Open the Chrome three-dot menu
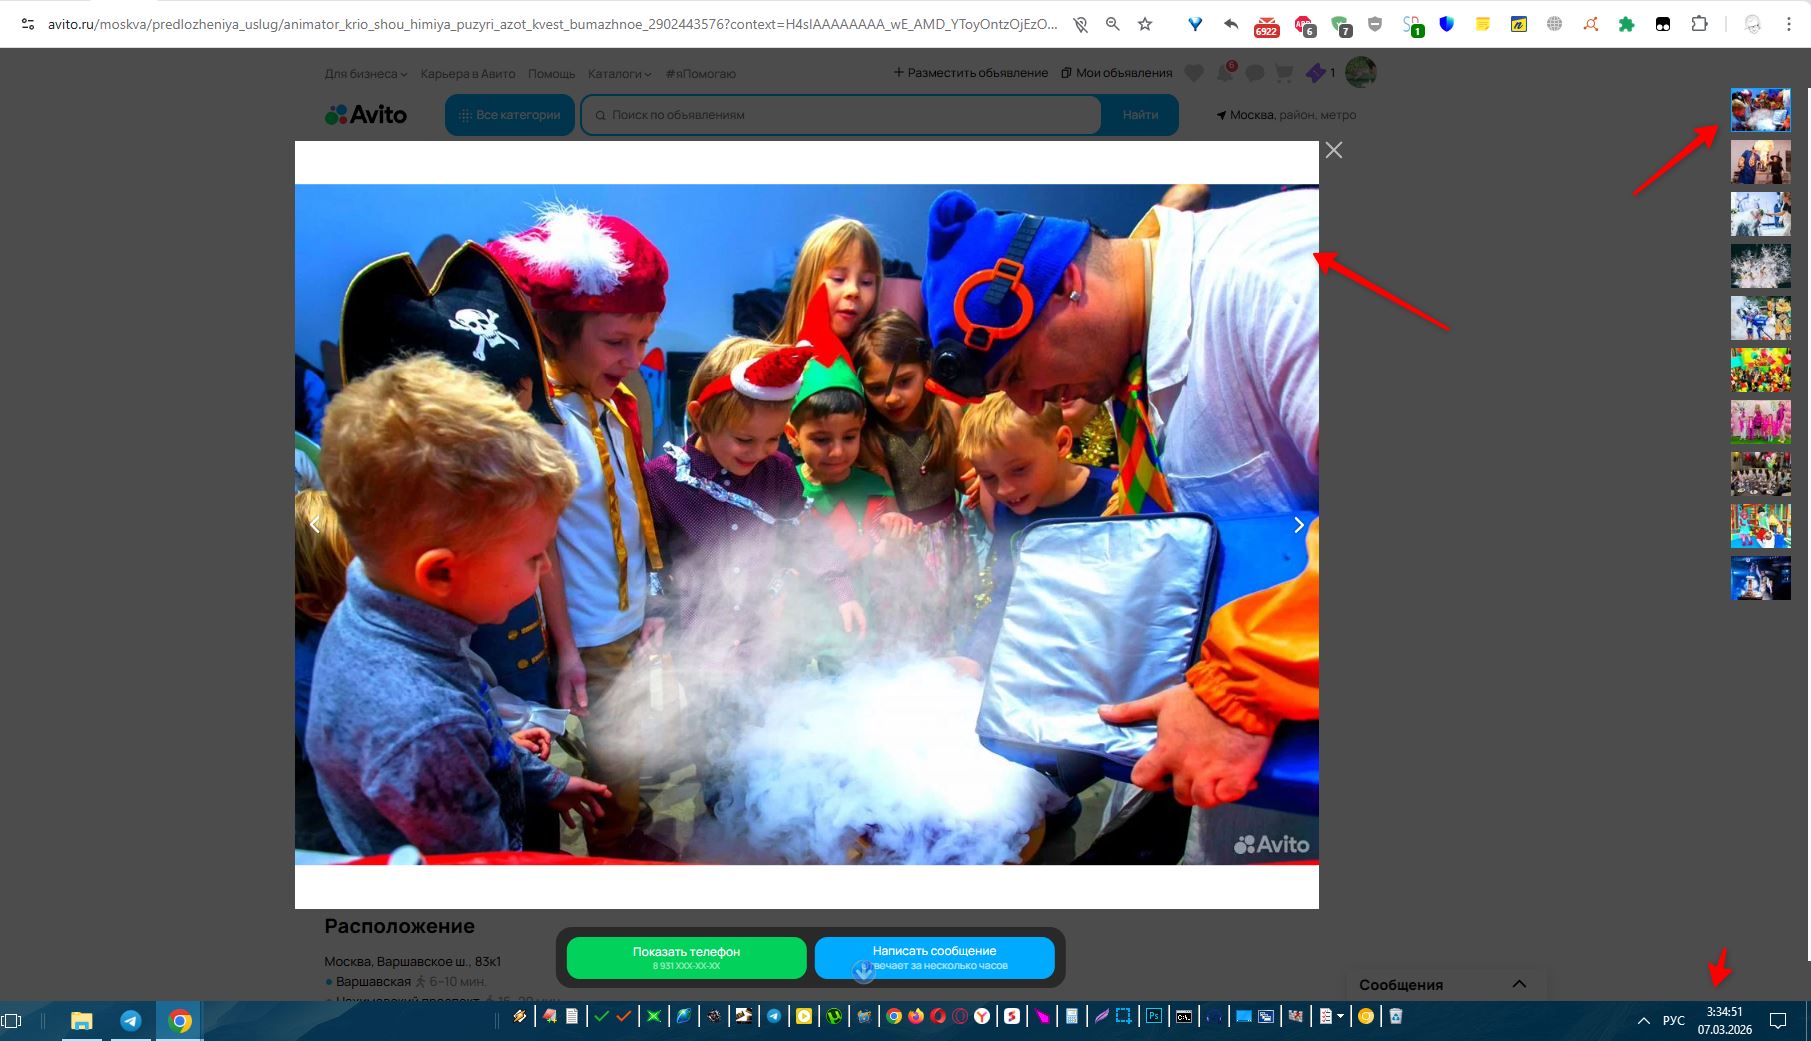This screenshot has height=1041, width=1811. pyautogui.click(x=1789, y=24)
